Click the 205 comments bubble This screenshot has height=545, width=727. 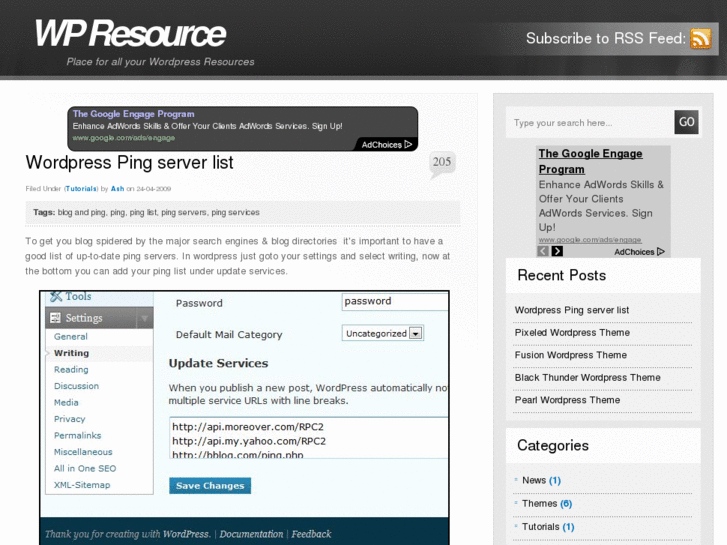[x=442, y=164]
